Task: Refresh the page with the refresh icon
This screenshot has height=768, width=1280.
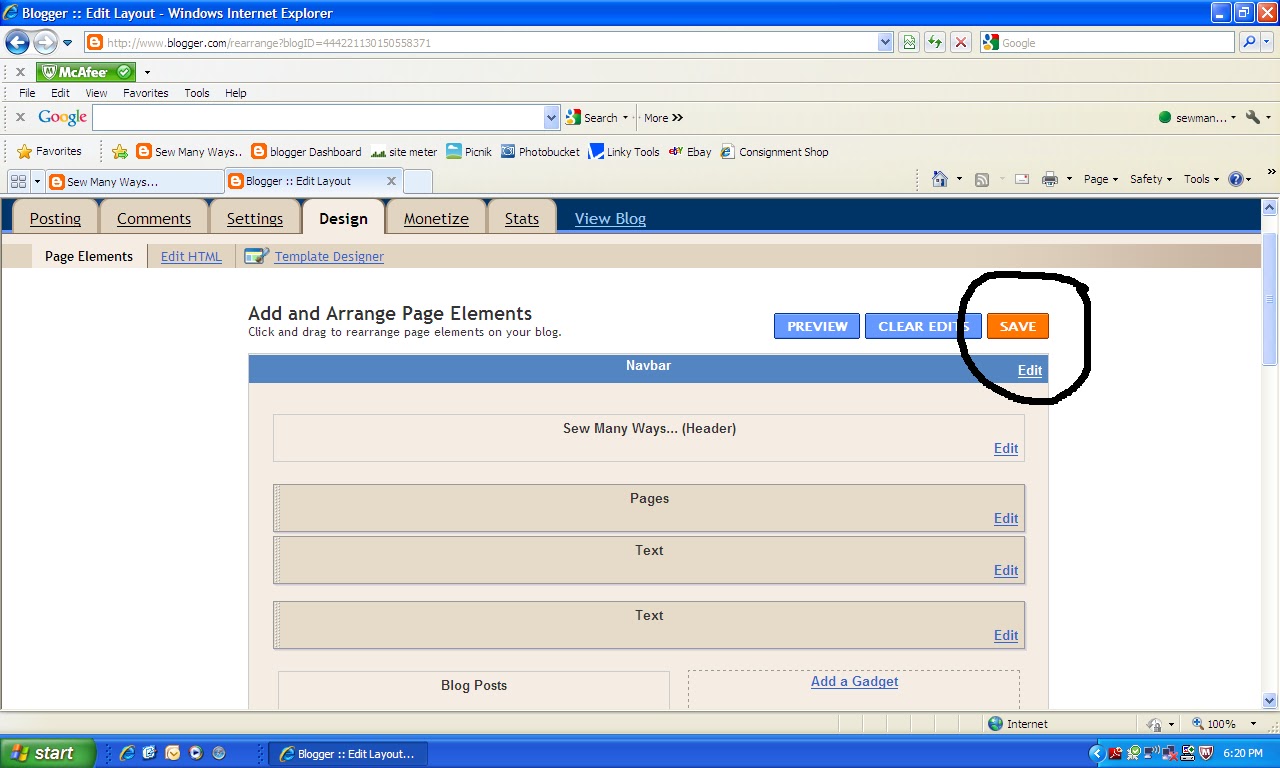Action: point(934,42)
